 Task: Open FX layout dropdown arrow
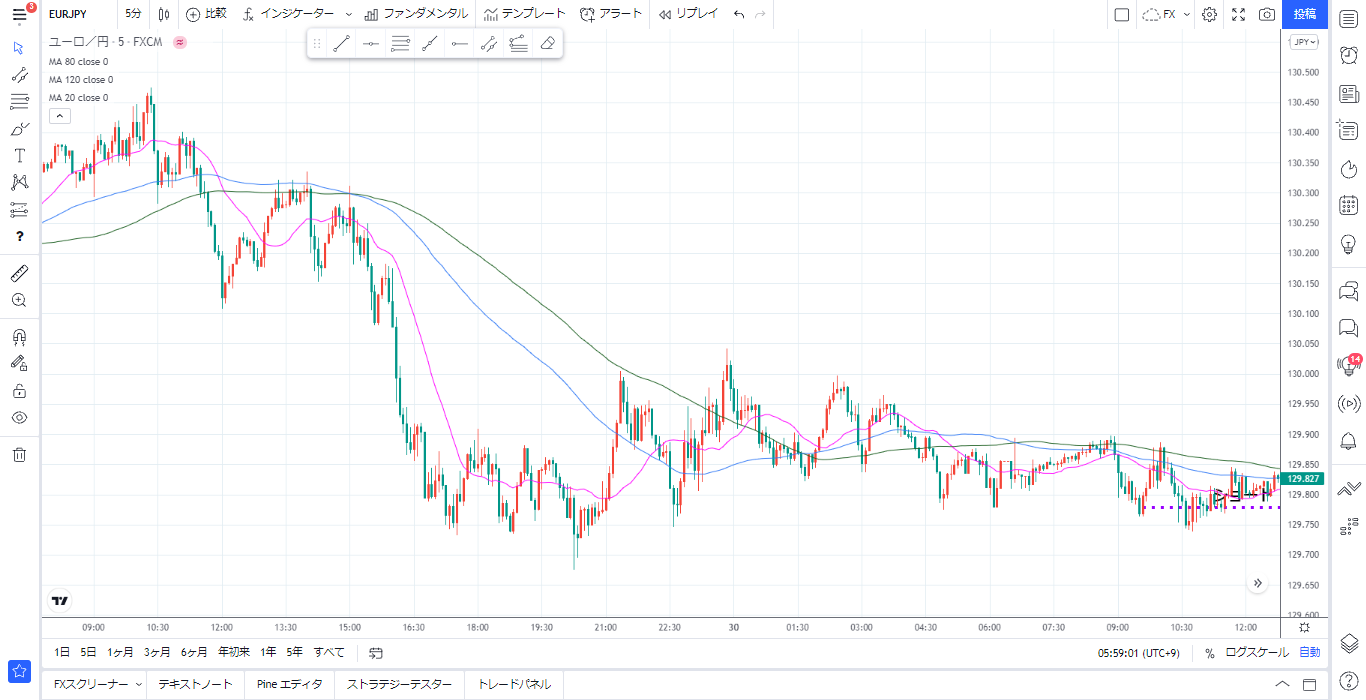pos(1186,15)
